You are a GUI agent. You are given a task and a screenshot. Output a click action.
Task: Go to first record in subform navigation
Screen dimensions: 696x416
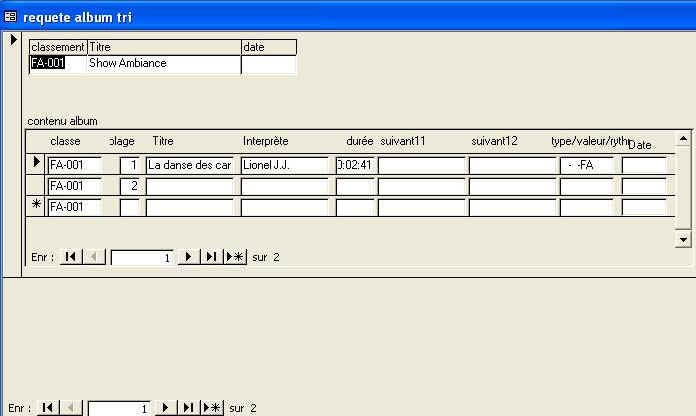(70, 257)
